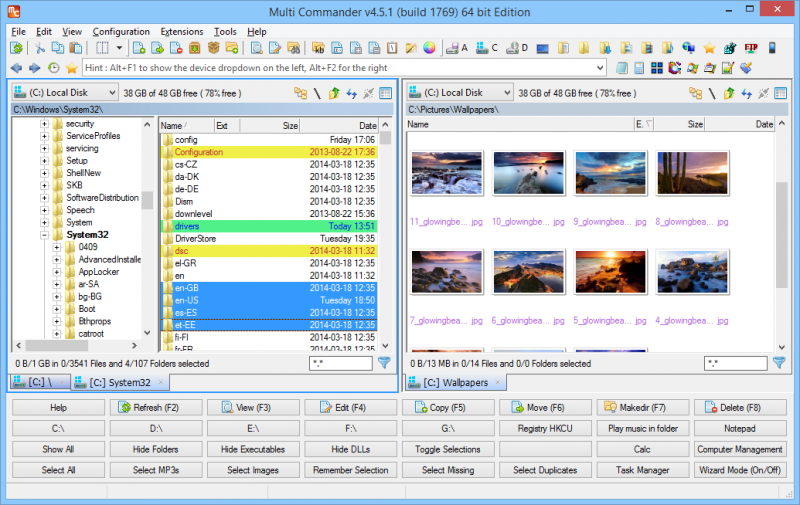Click the Show All button
Viewport: 800px width, 505px height.
pos(58,449)
